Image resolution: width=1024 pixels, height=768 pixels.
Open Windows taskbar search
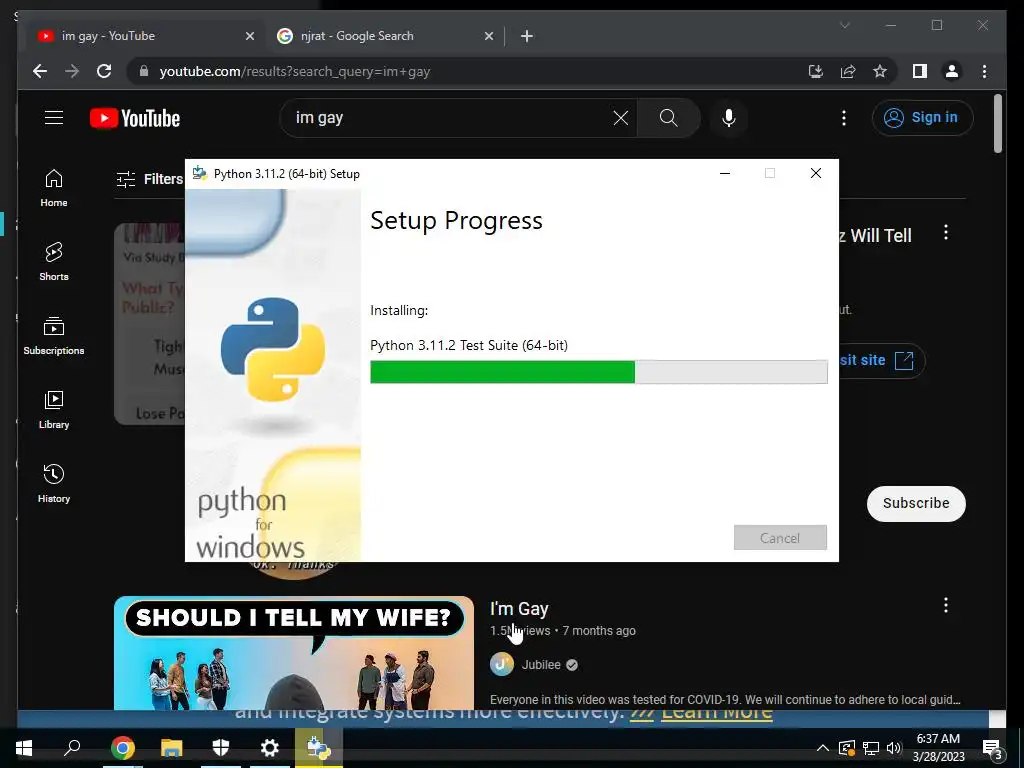[x=72, y=748]
